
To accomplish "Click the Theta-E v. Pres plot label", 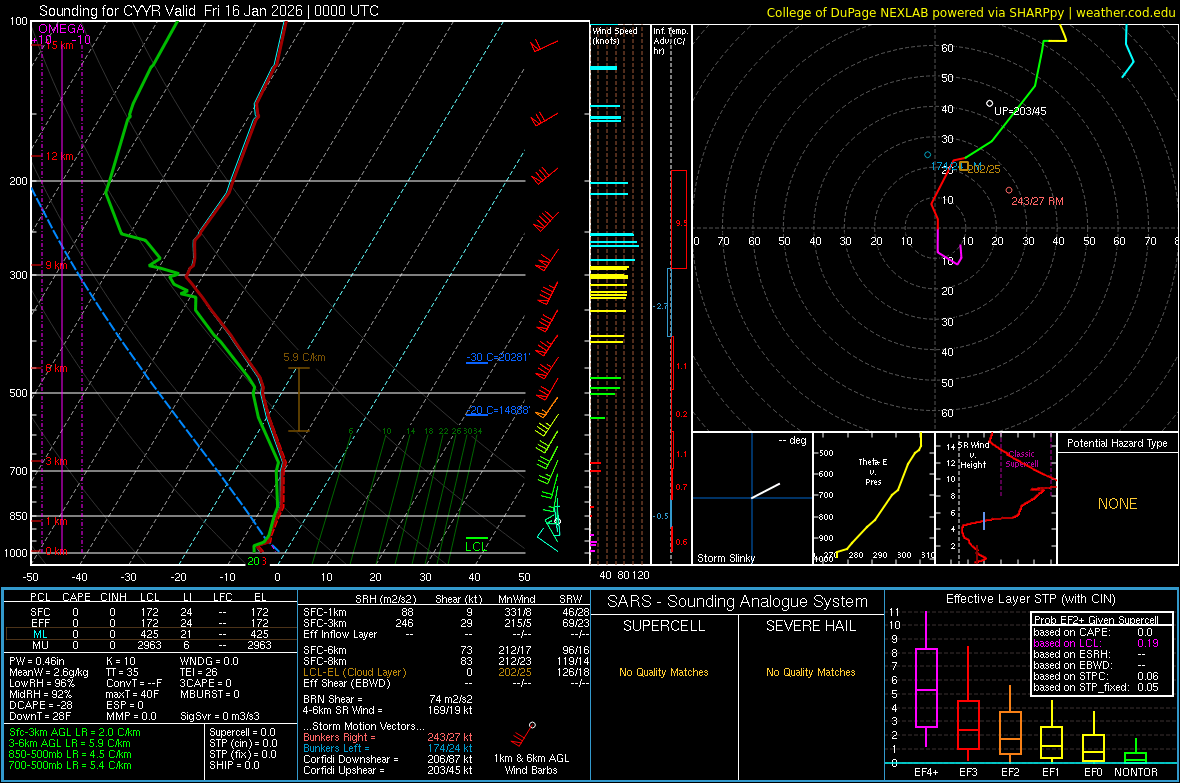I will point(873,471).
